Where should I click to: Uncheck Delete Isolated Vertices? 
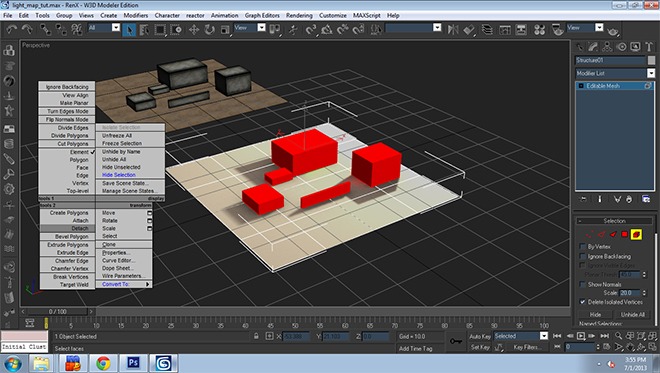pyautogui.click(x=583, y=302)
